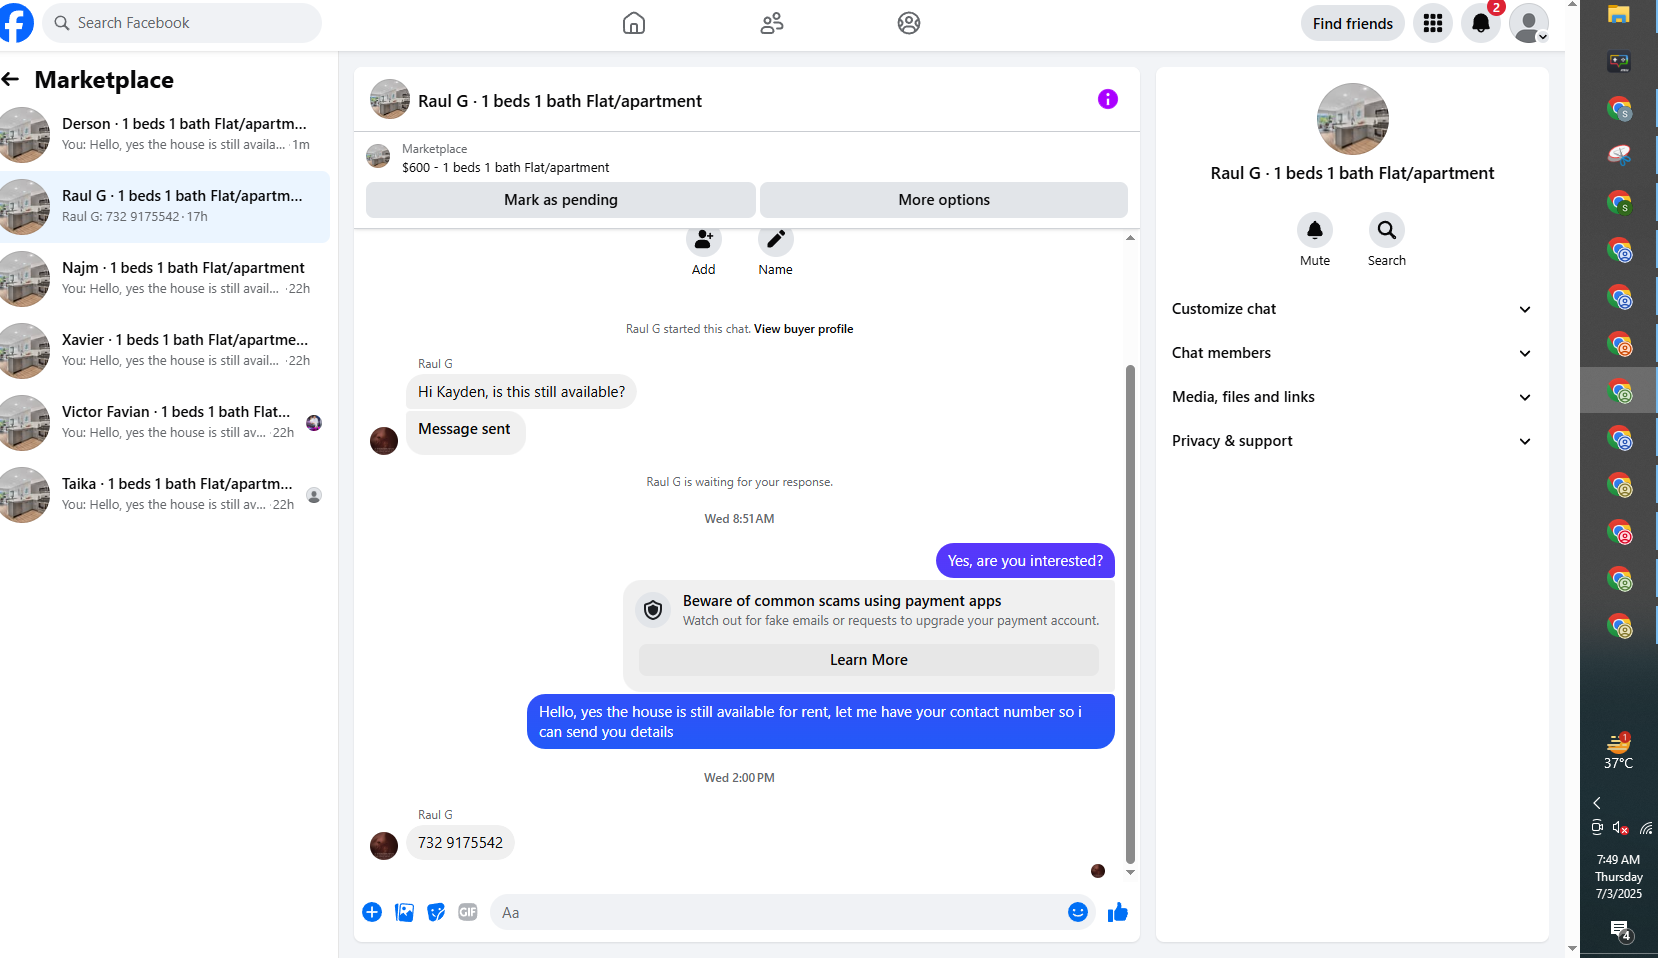Open more actions plus icon in composer
The height and width of the screenshot is (958, 1658).
[x=372, y=912]
